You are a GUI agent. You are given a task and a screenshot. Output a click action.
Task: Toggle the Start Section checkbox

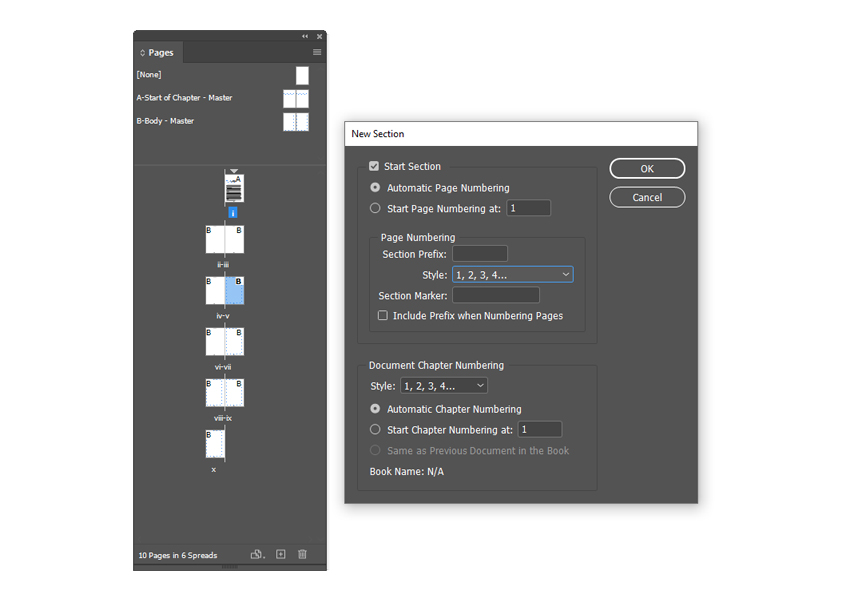tap(374, 166)
